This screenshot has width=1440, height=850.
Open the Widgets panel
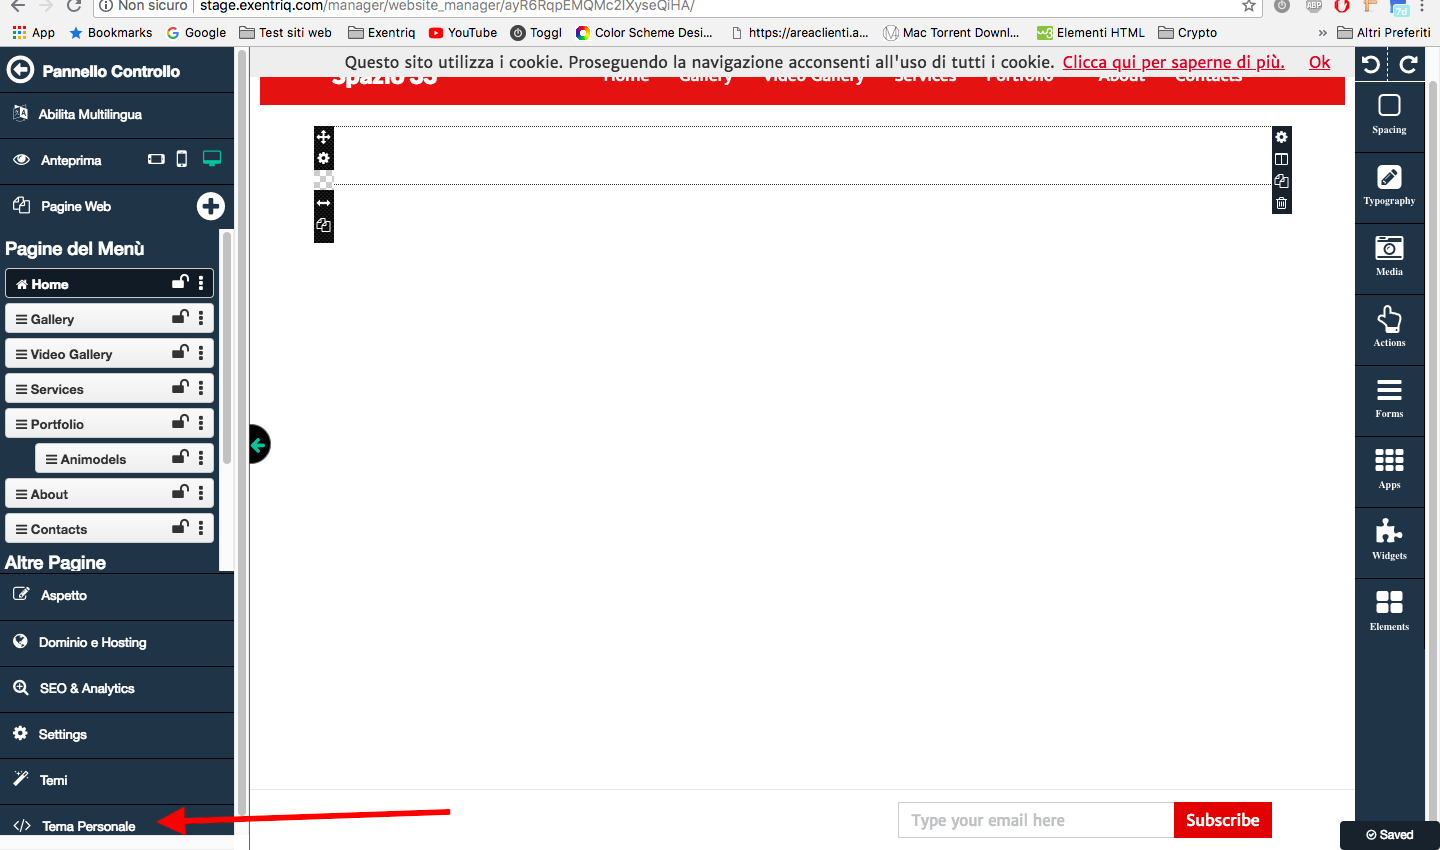point(1389,540)
